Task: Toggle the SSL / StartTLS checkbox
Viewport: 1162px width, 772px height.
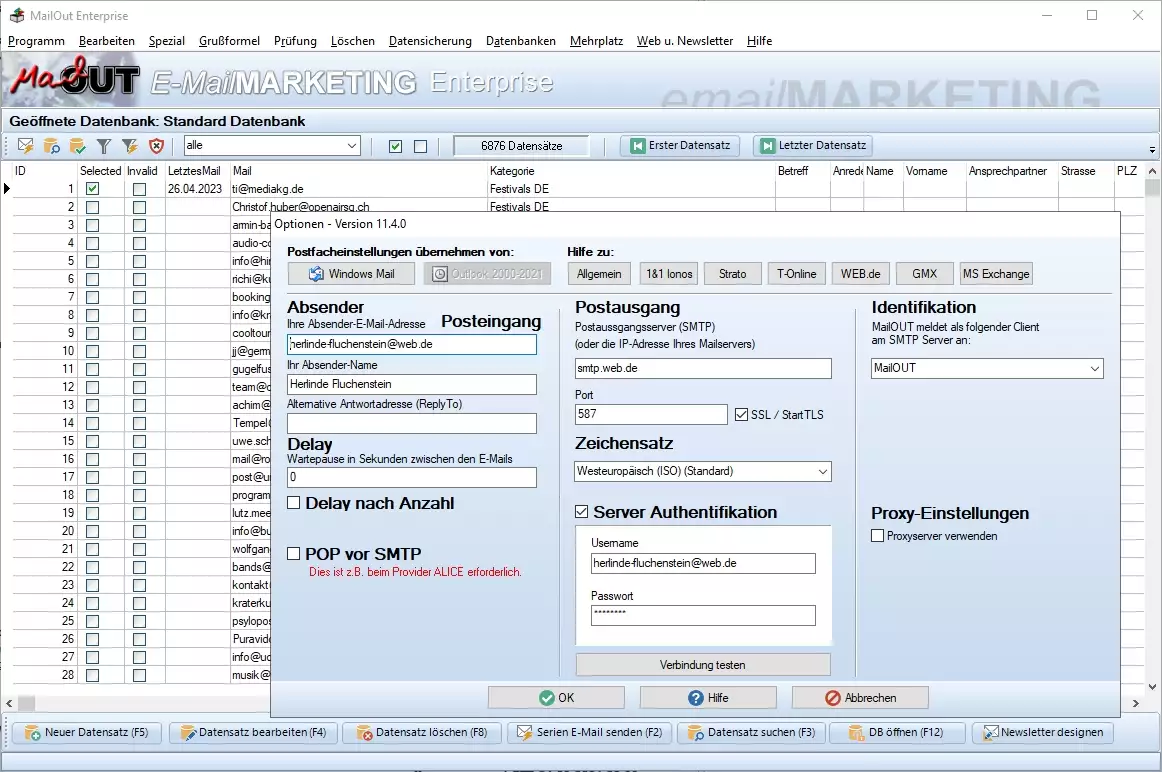Action: tap(741, 414)
